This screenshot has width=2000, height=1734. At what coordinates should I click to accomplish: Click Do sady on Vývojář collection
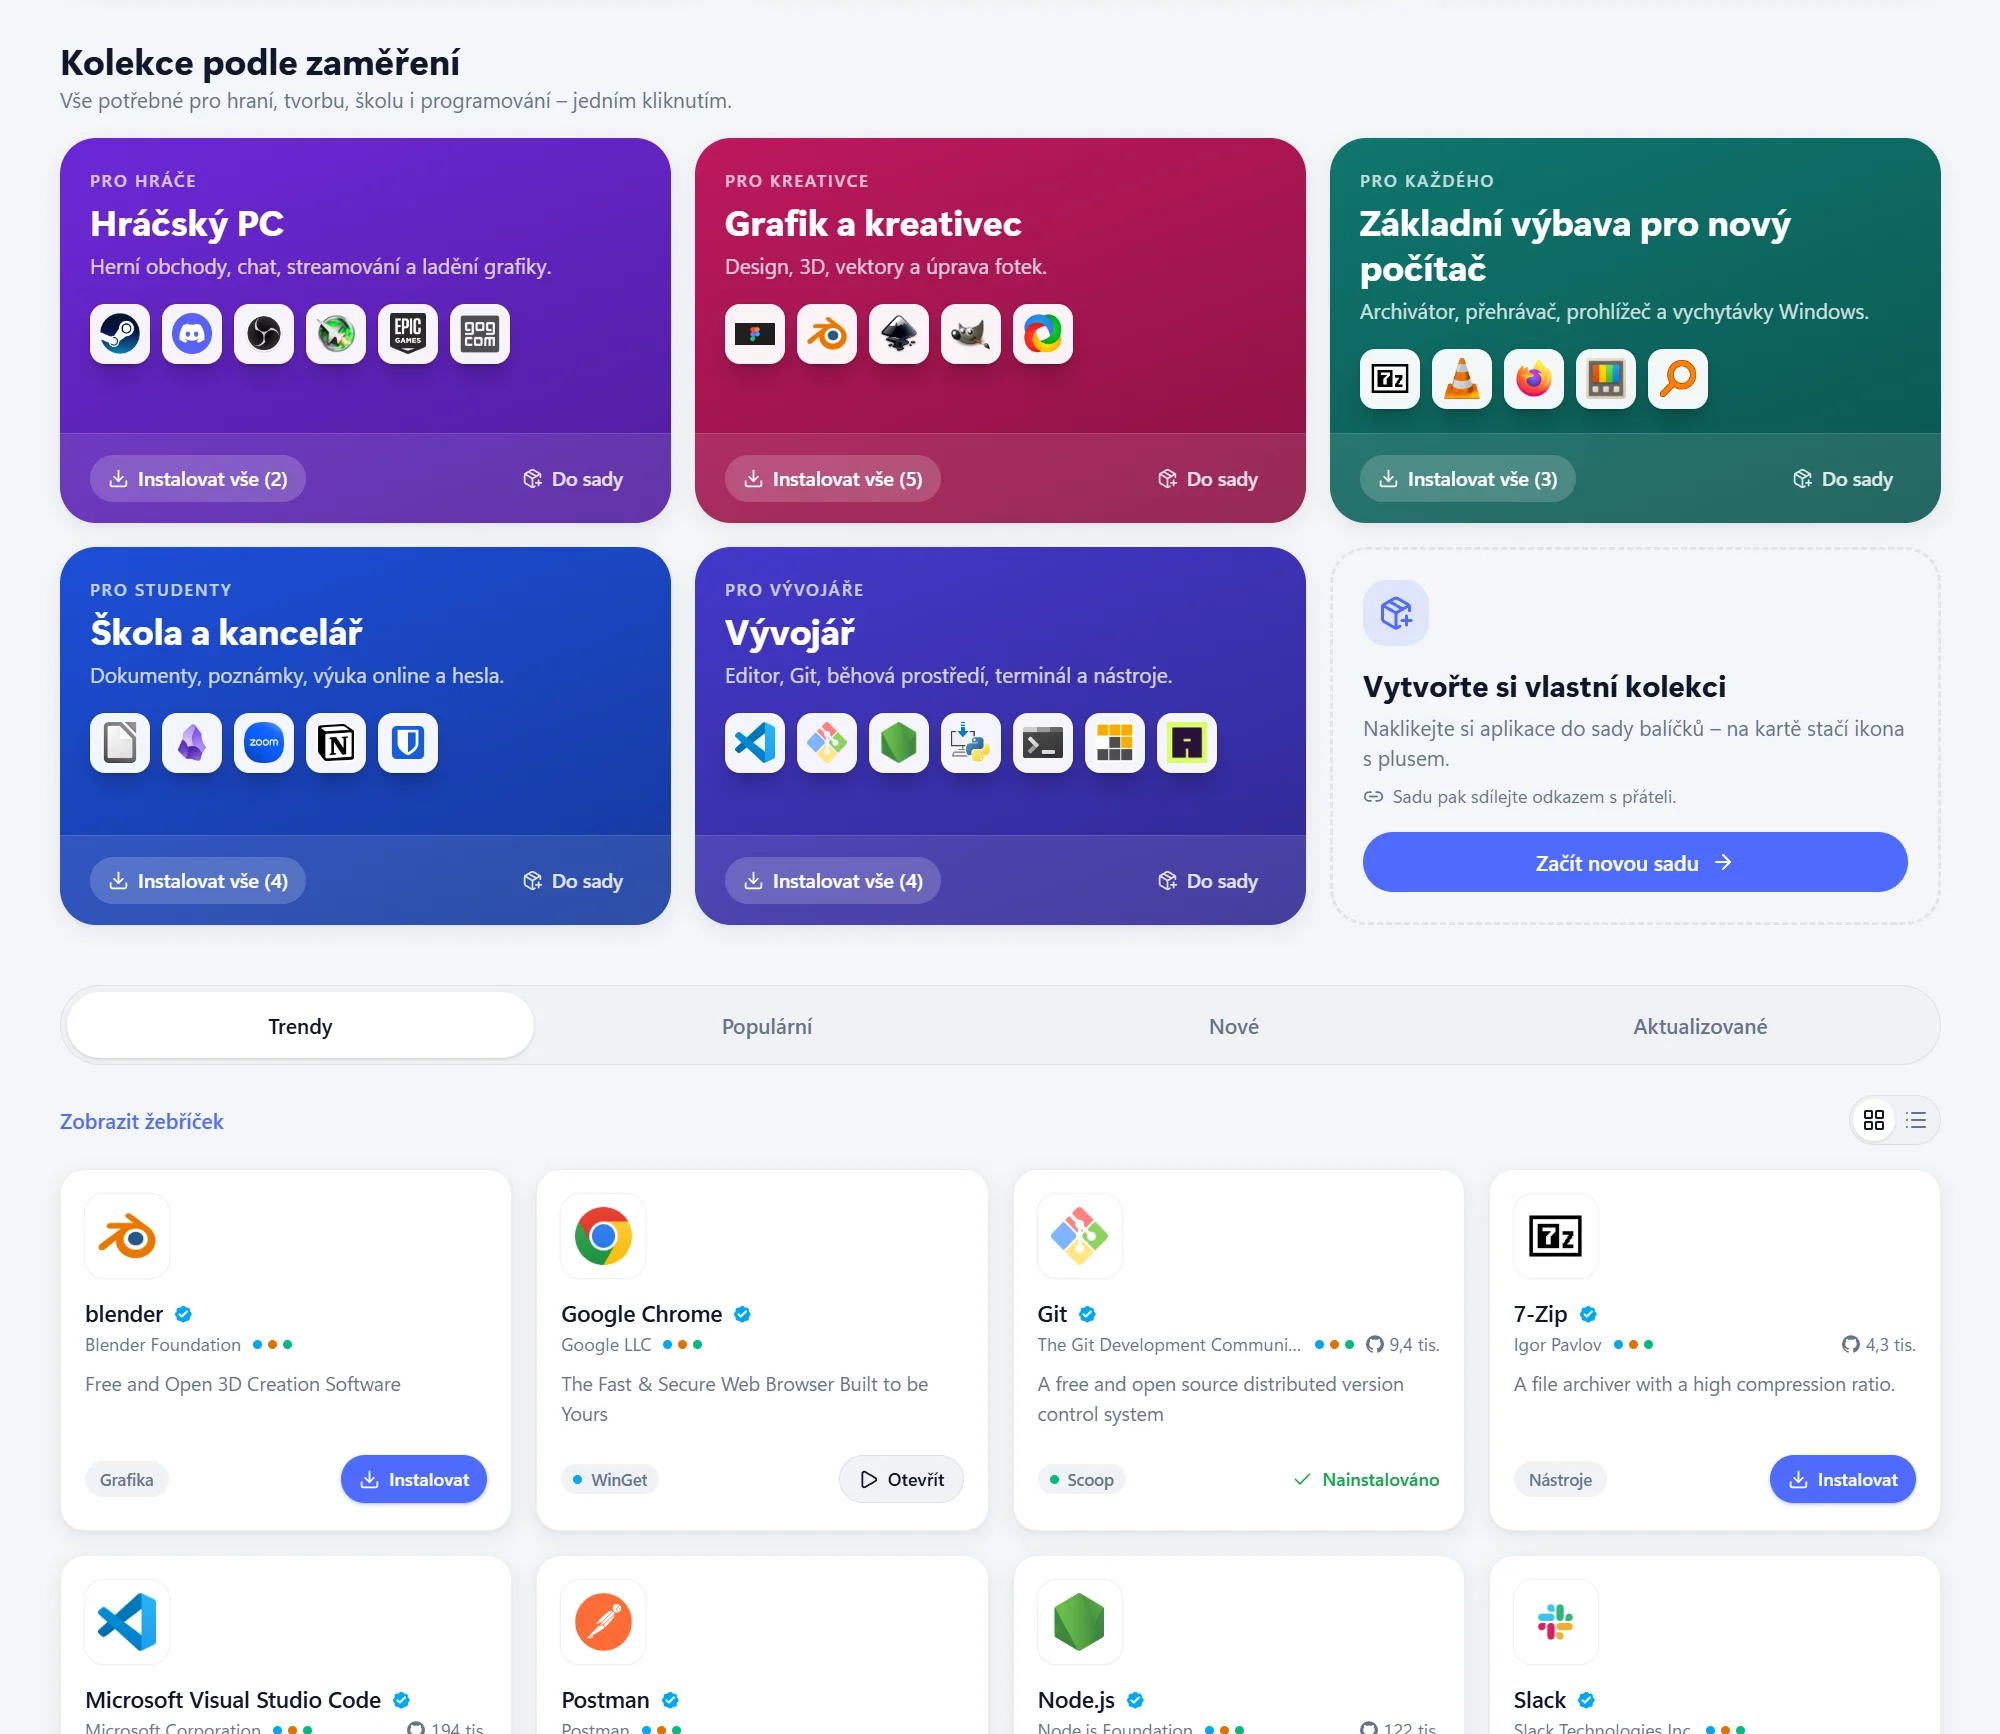coord(1208,881)
